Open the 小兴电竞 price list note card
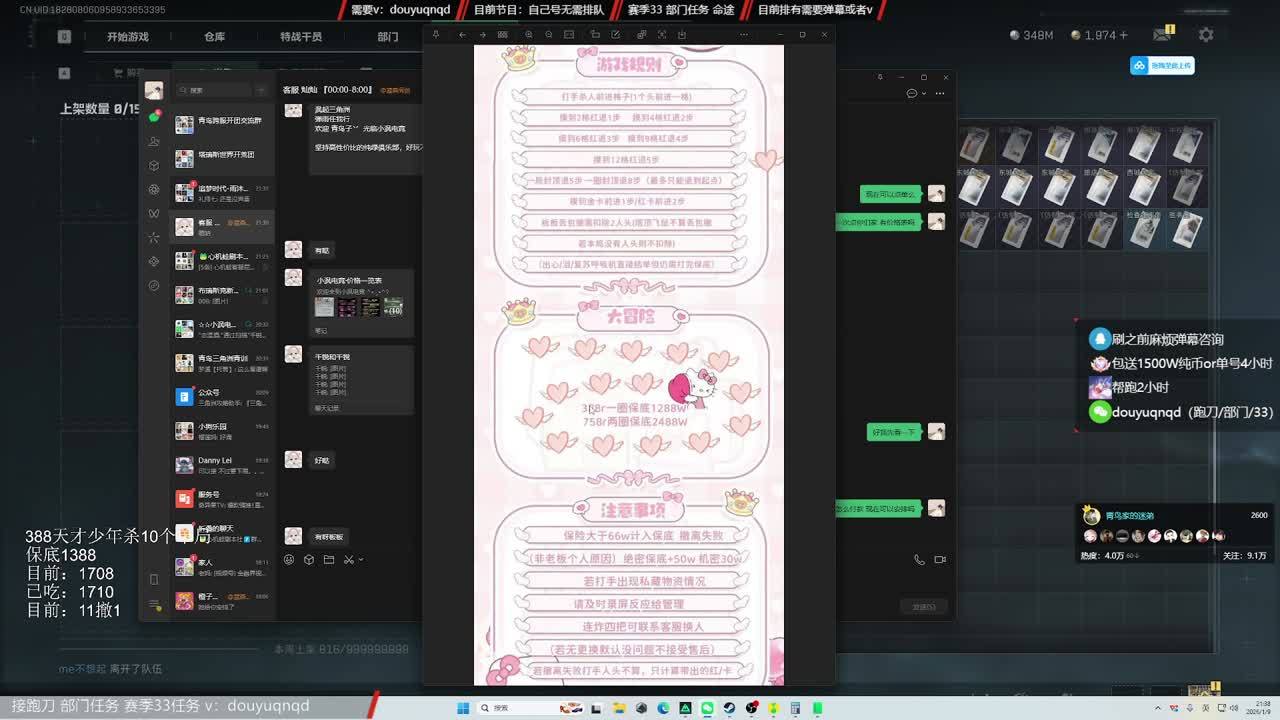Viewport: 1280px width, 720px height. [x=360, y=300]
